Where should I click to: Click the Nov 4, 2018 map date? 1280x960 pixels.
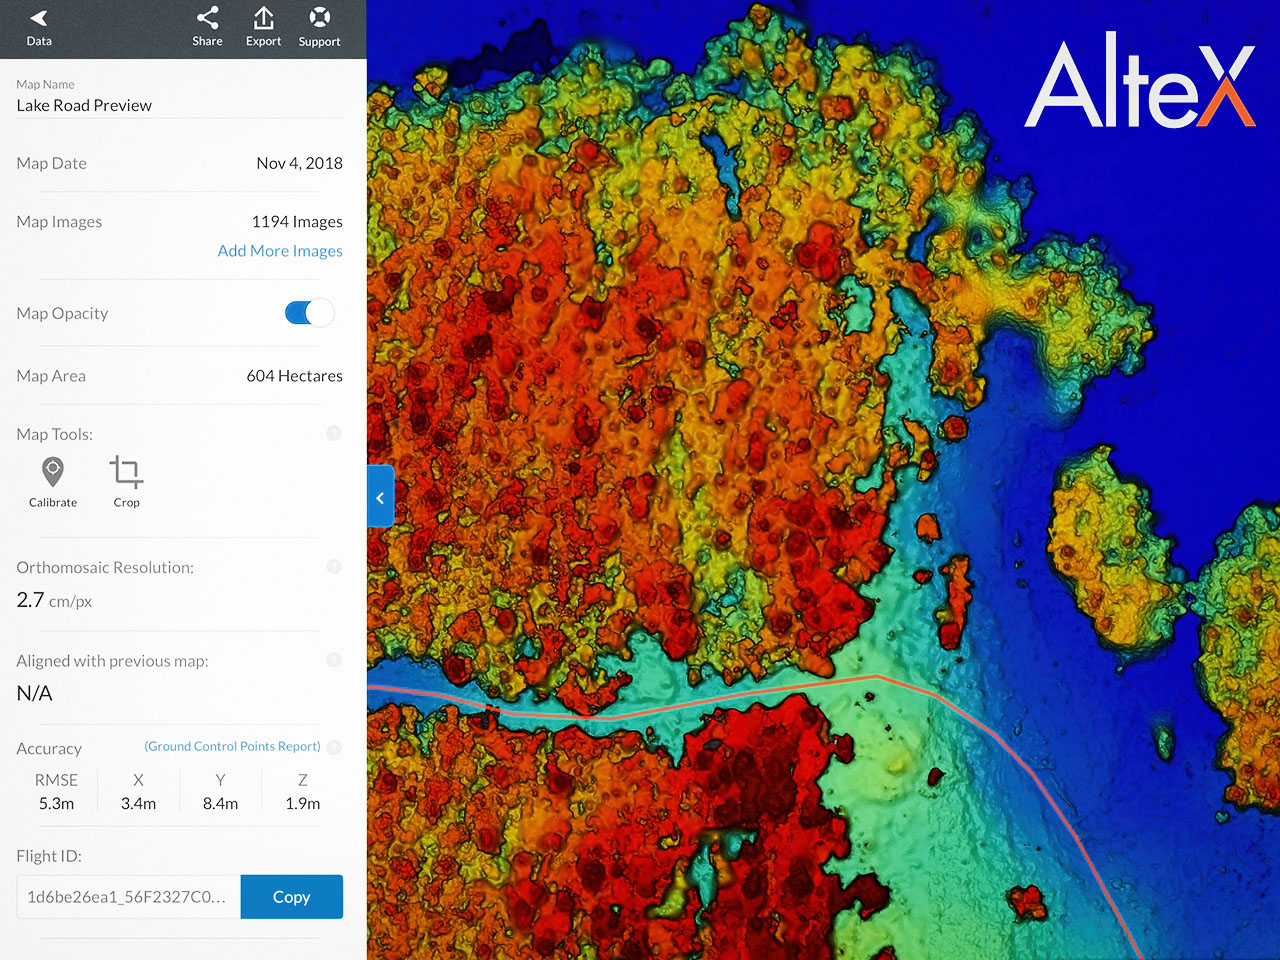point(299,163)
